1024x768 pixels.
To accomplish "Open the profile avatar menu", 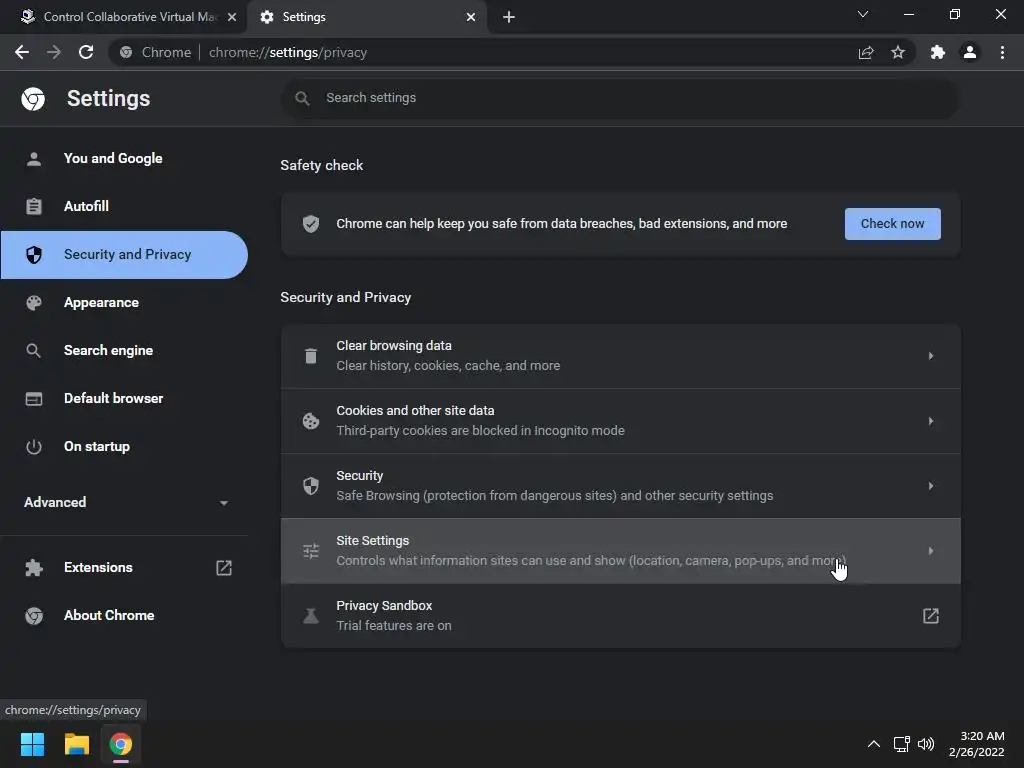I will click(970, 52).
